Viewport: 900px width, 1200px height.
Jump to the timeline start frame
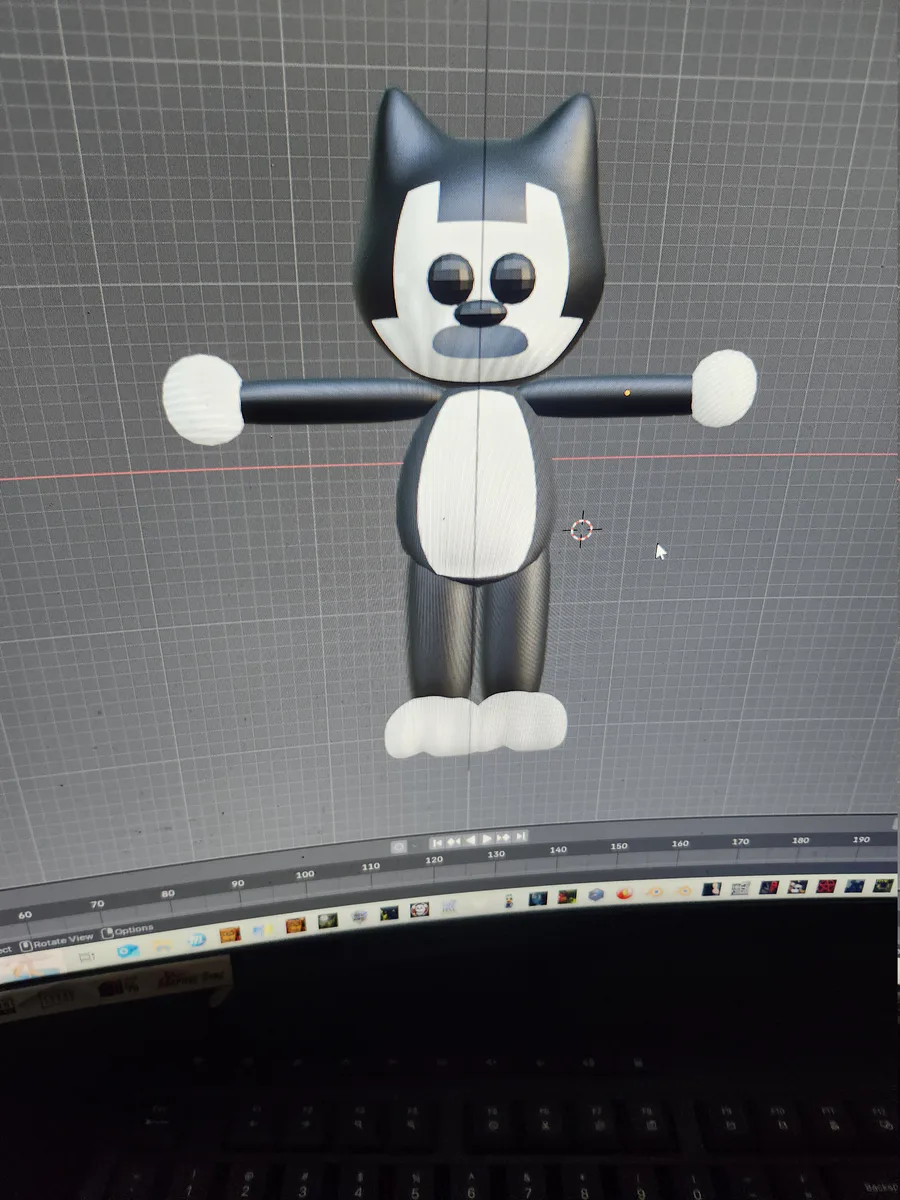[x=437, y=841]
